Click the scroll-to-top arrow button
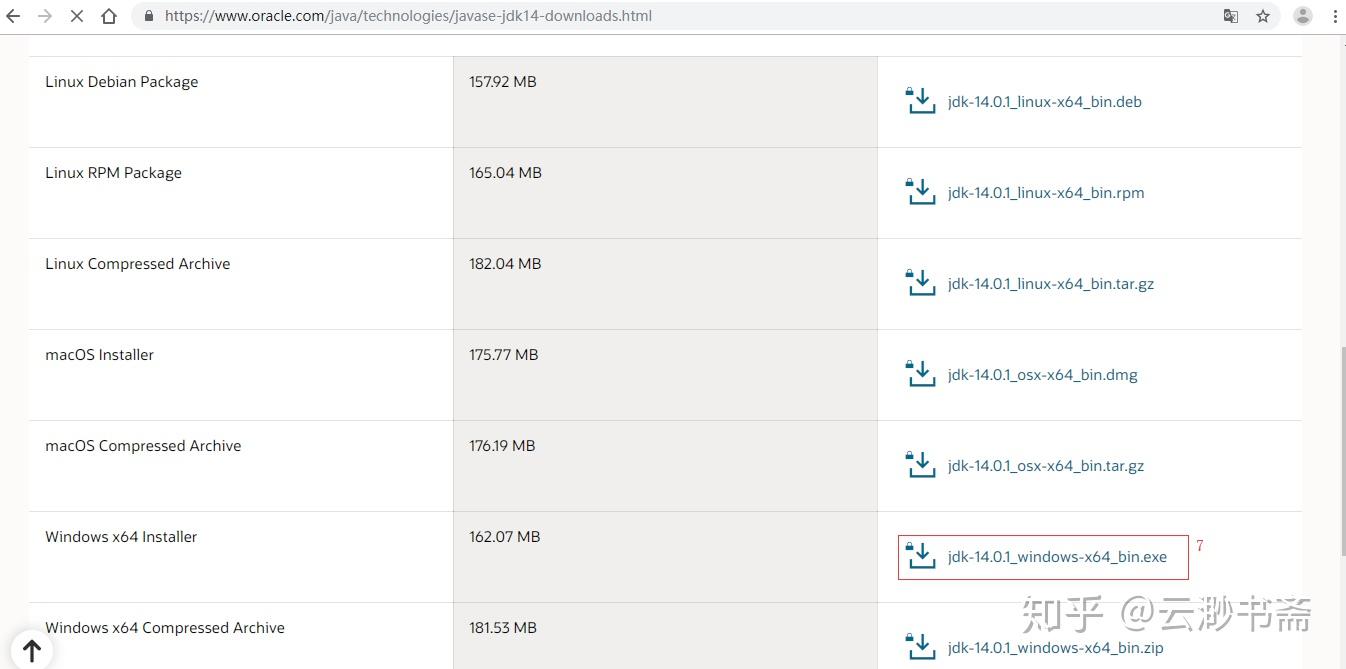This screenshot has width=1346, height=669. [x=31, y=651]
